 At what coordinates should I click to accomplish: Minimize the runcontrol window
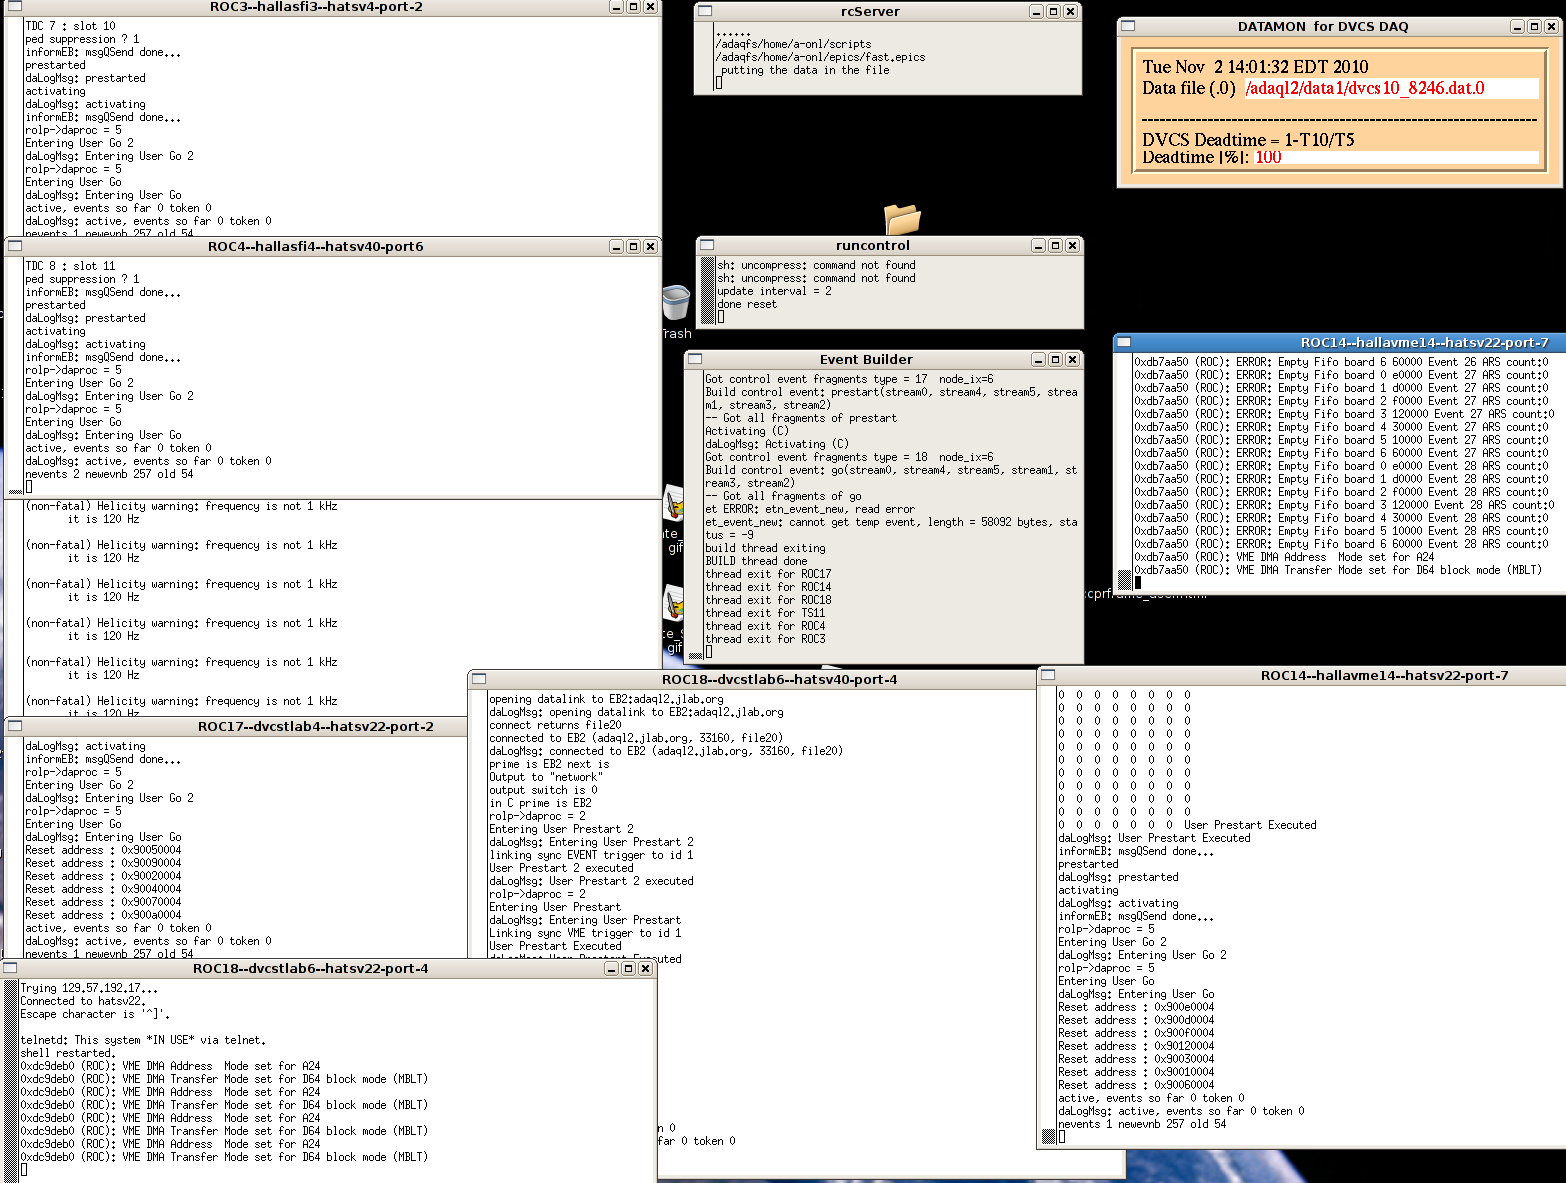click(x=1038, y=245)
